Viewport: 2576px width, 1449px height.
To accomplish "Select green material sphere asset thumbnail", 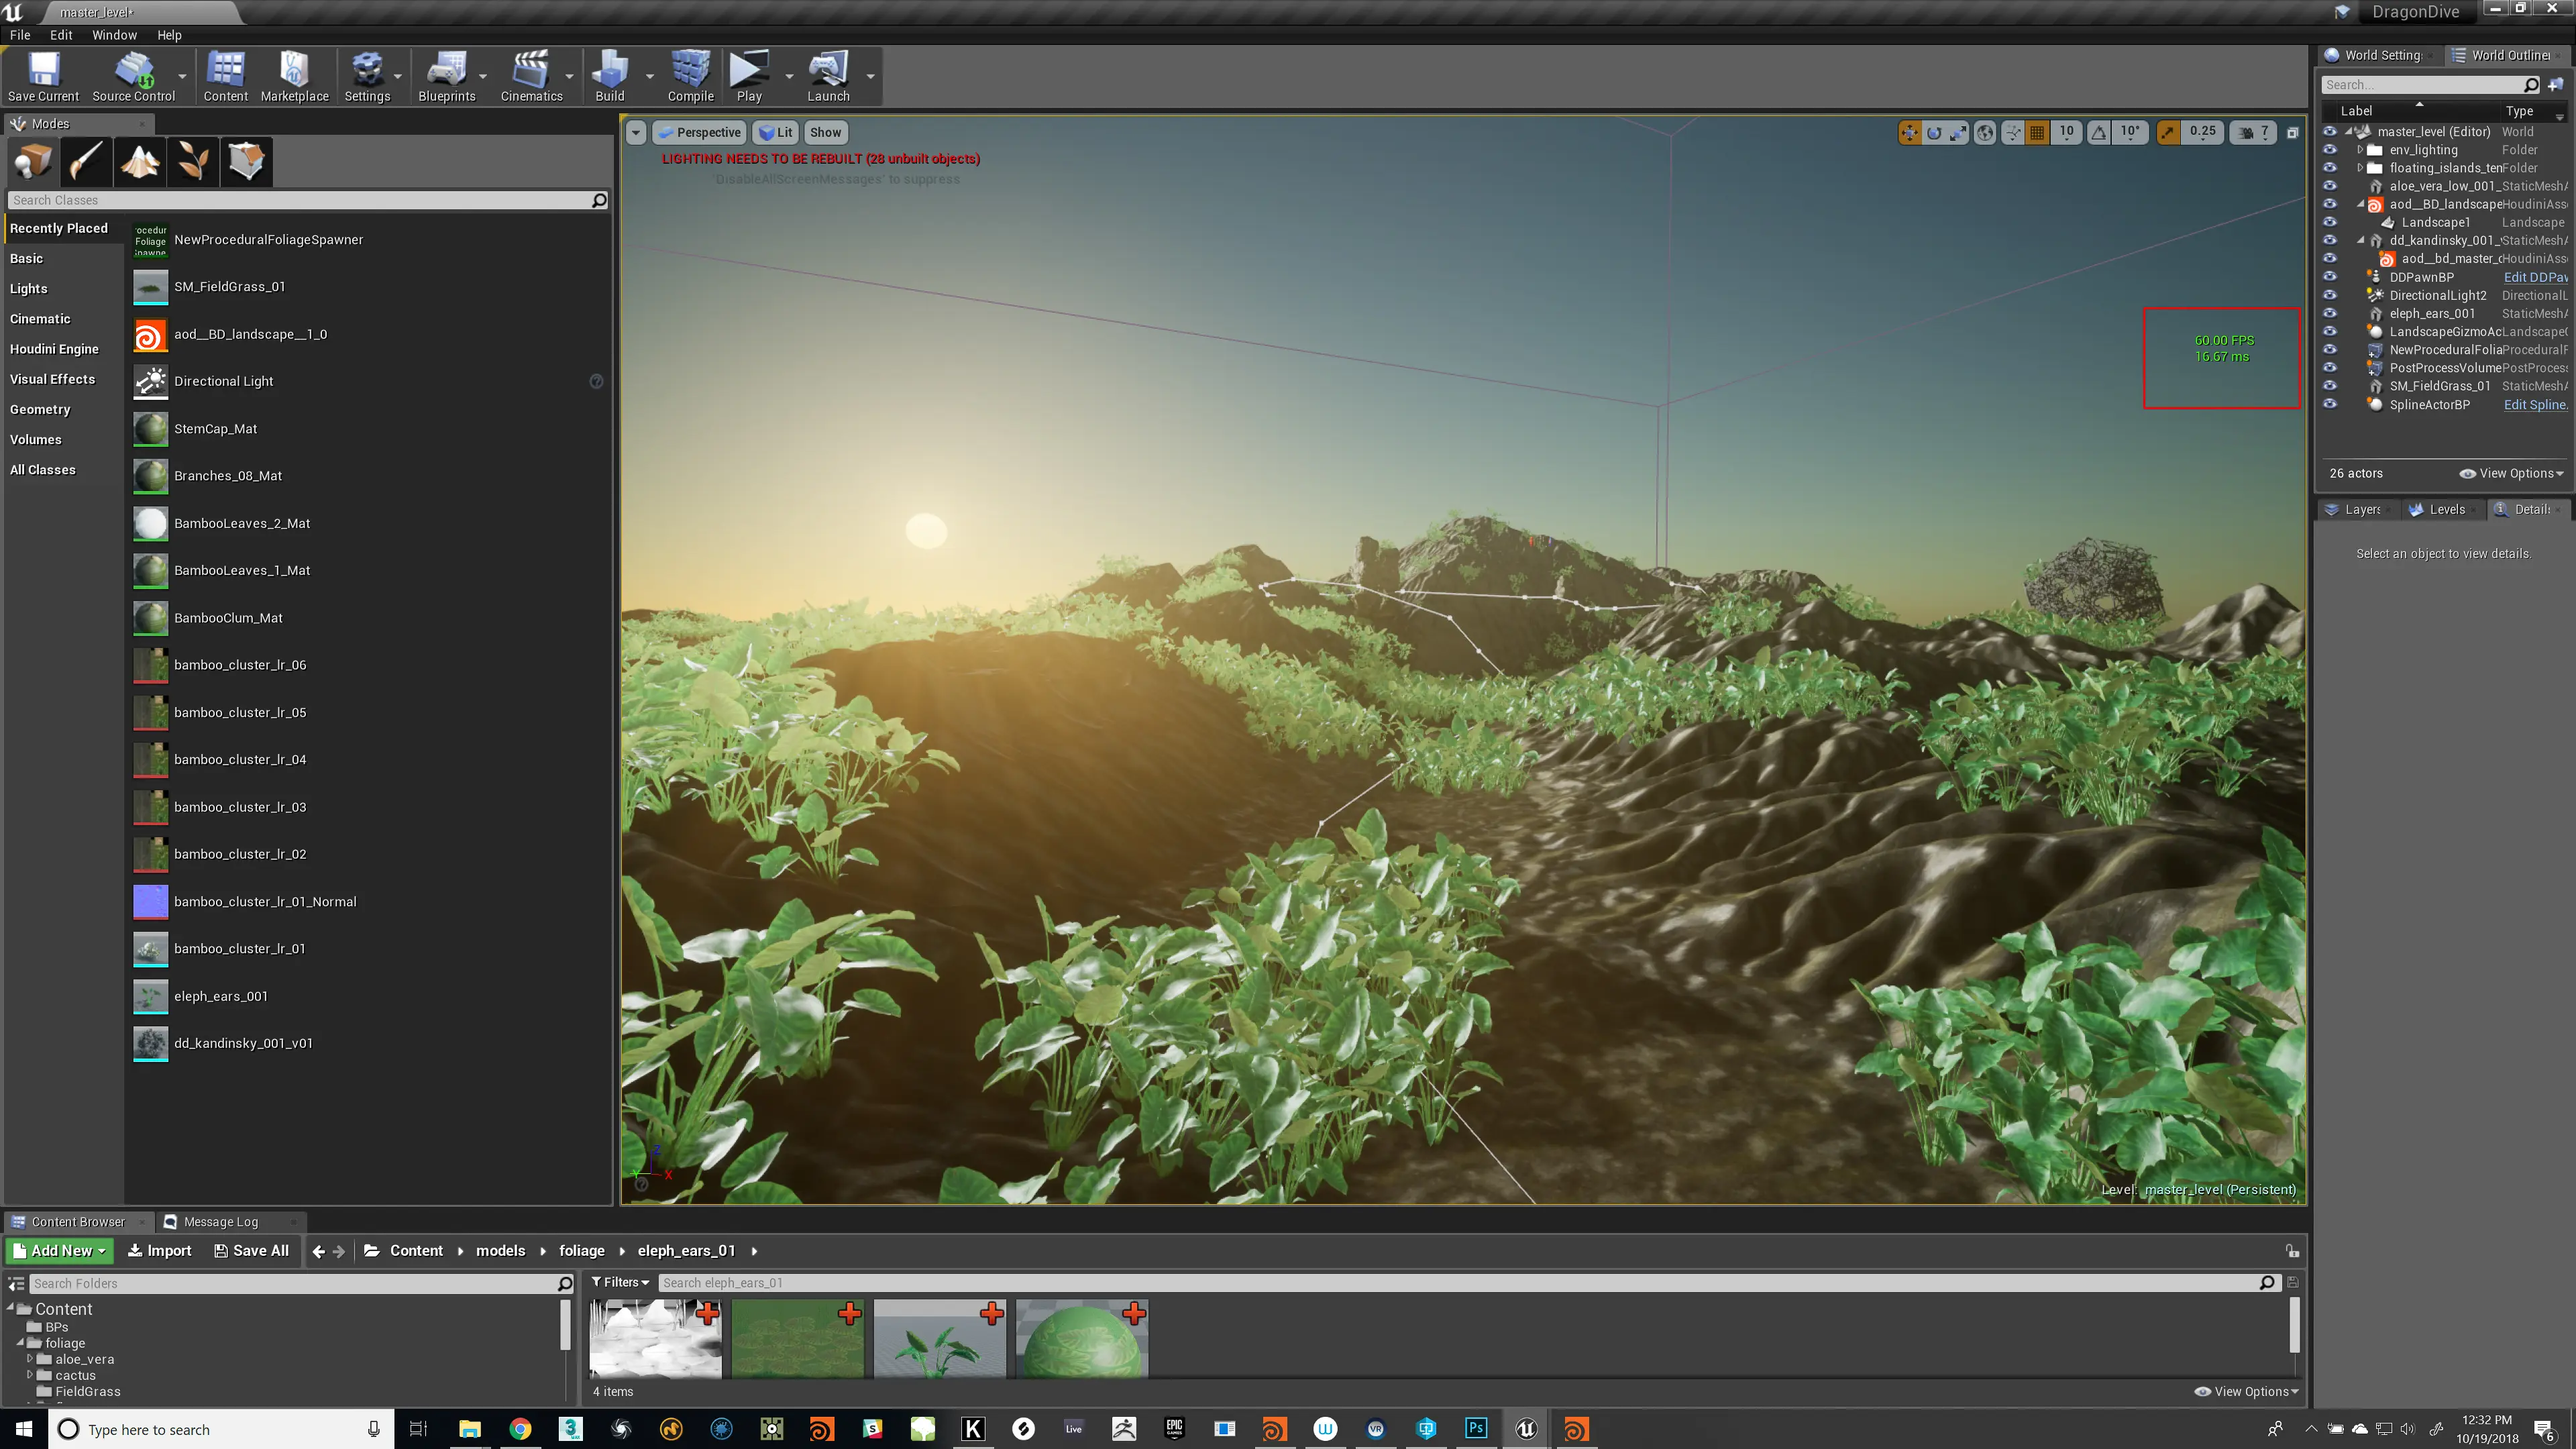I will [1081, 1339].
